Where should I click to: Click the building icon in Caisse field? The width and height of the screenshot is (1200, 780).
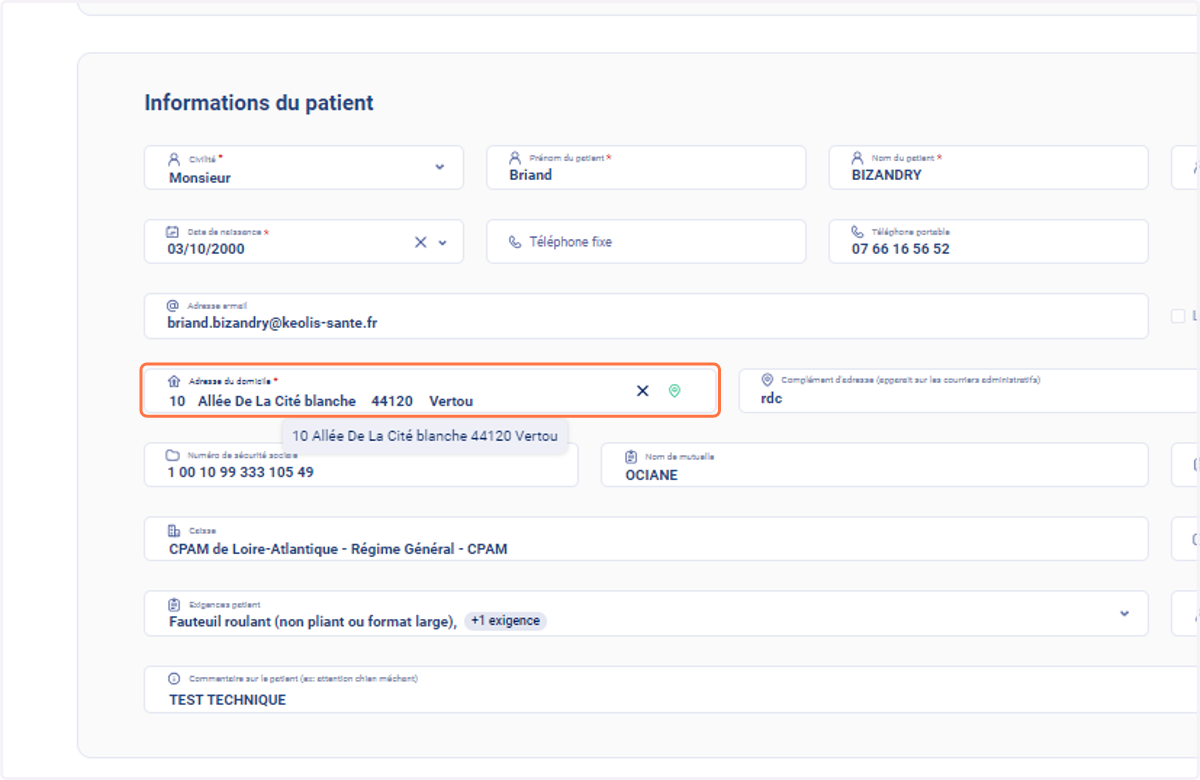(174, 530)
